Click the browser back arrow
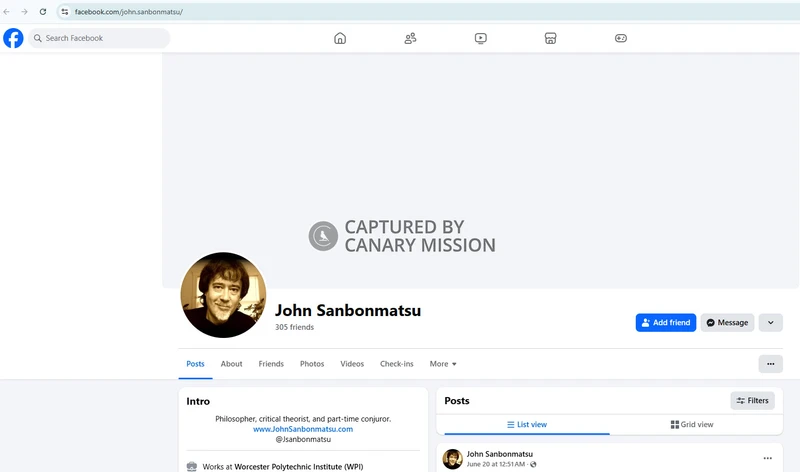Viewport: 800px width, 472px height. pyautogui.click(x=7, y=12)
